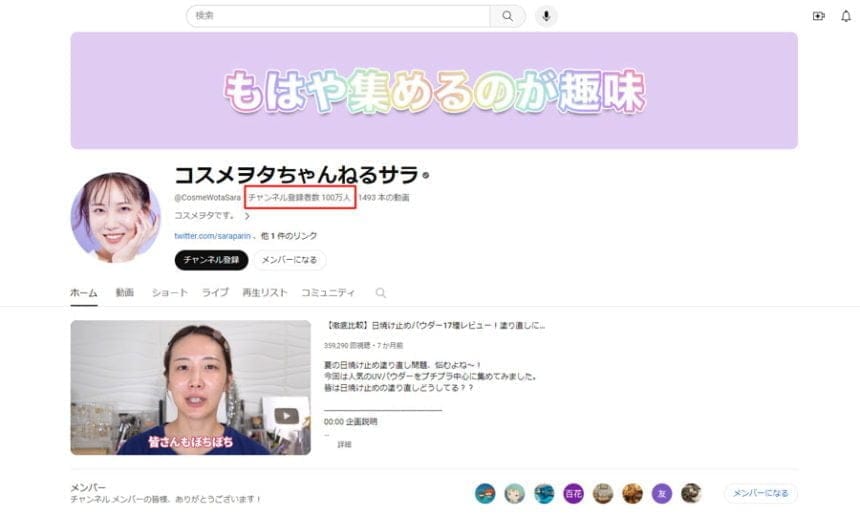This screenshot has height=516, width=860.
Task: Open the twitter.com/saraparin link
Action: click(x=212, y=236)
